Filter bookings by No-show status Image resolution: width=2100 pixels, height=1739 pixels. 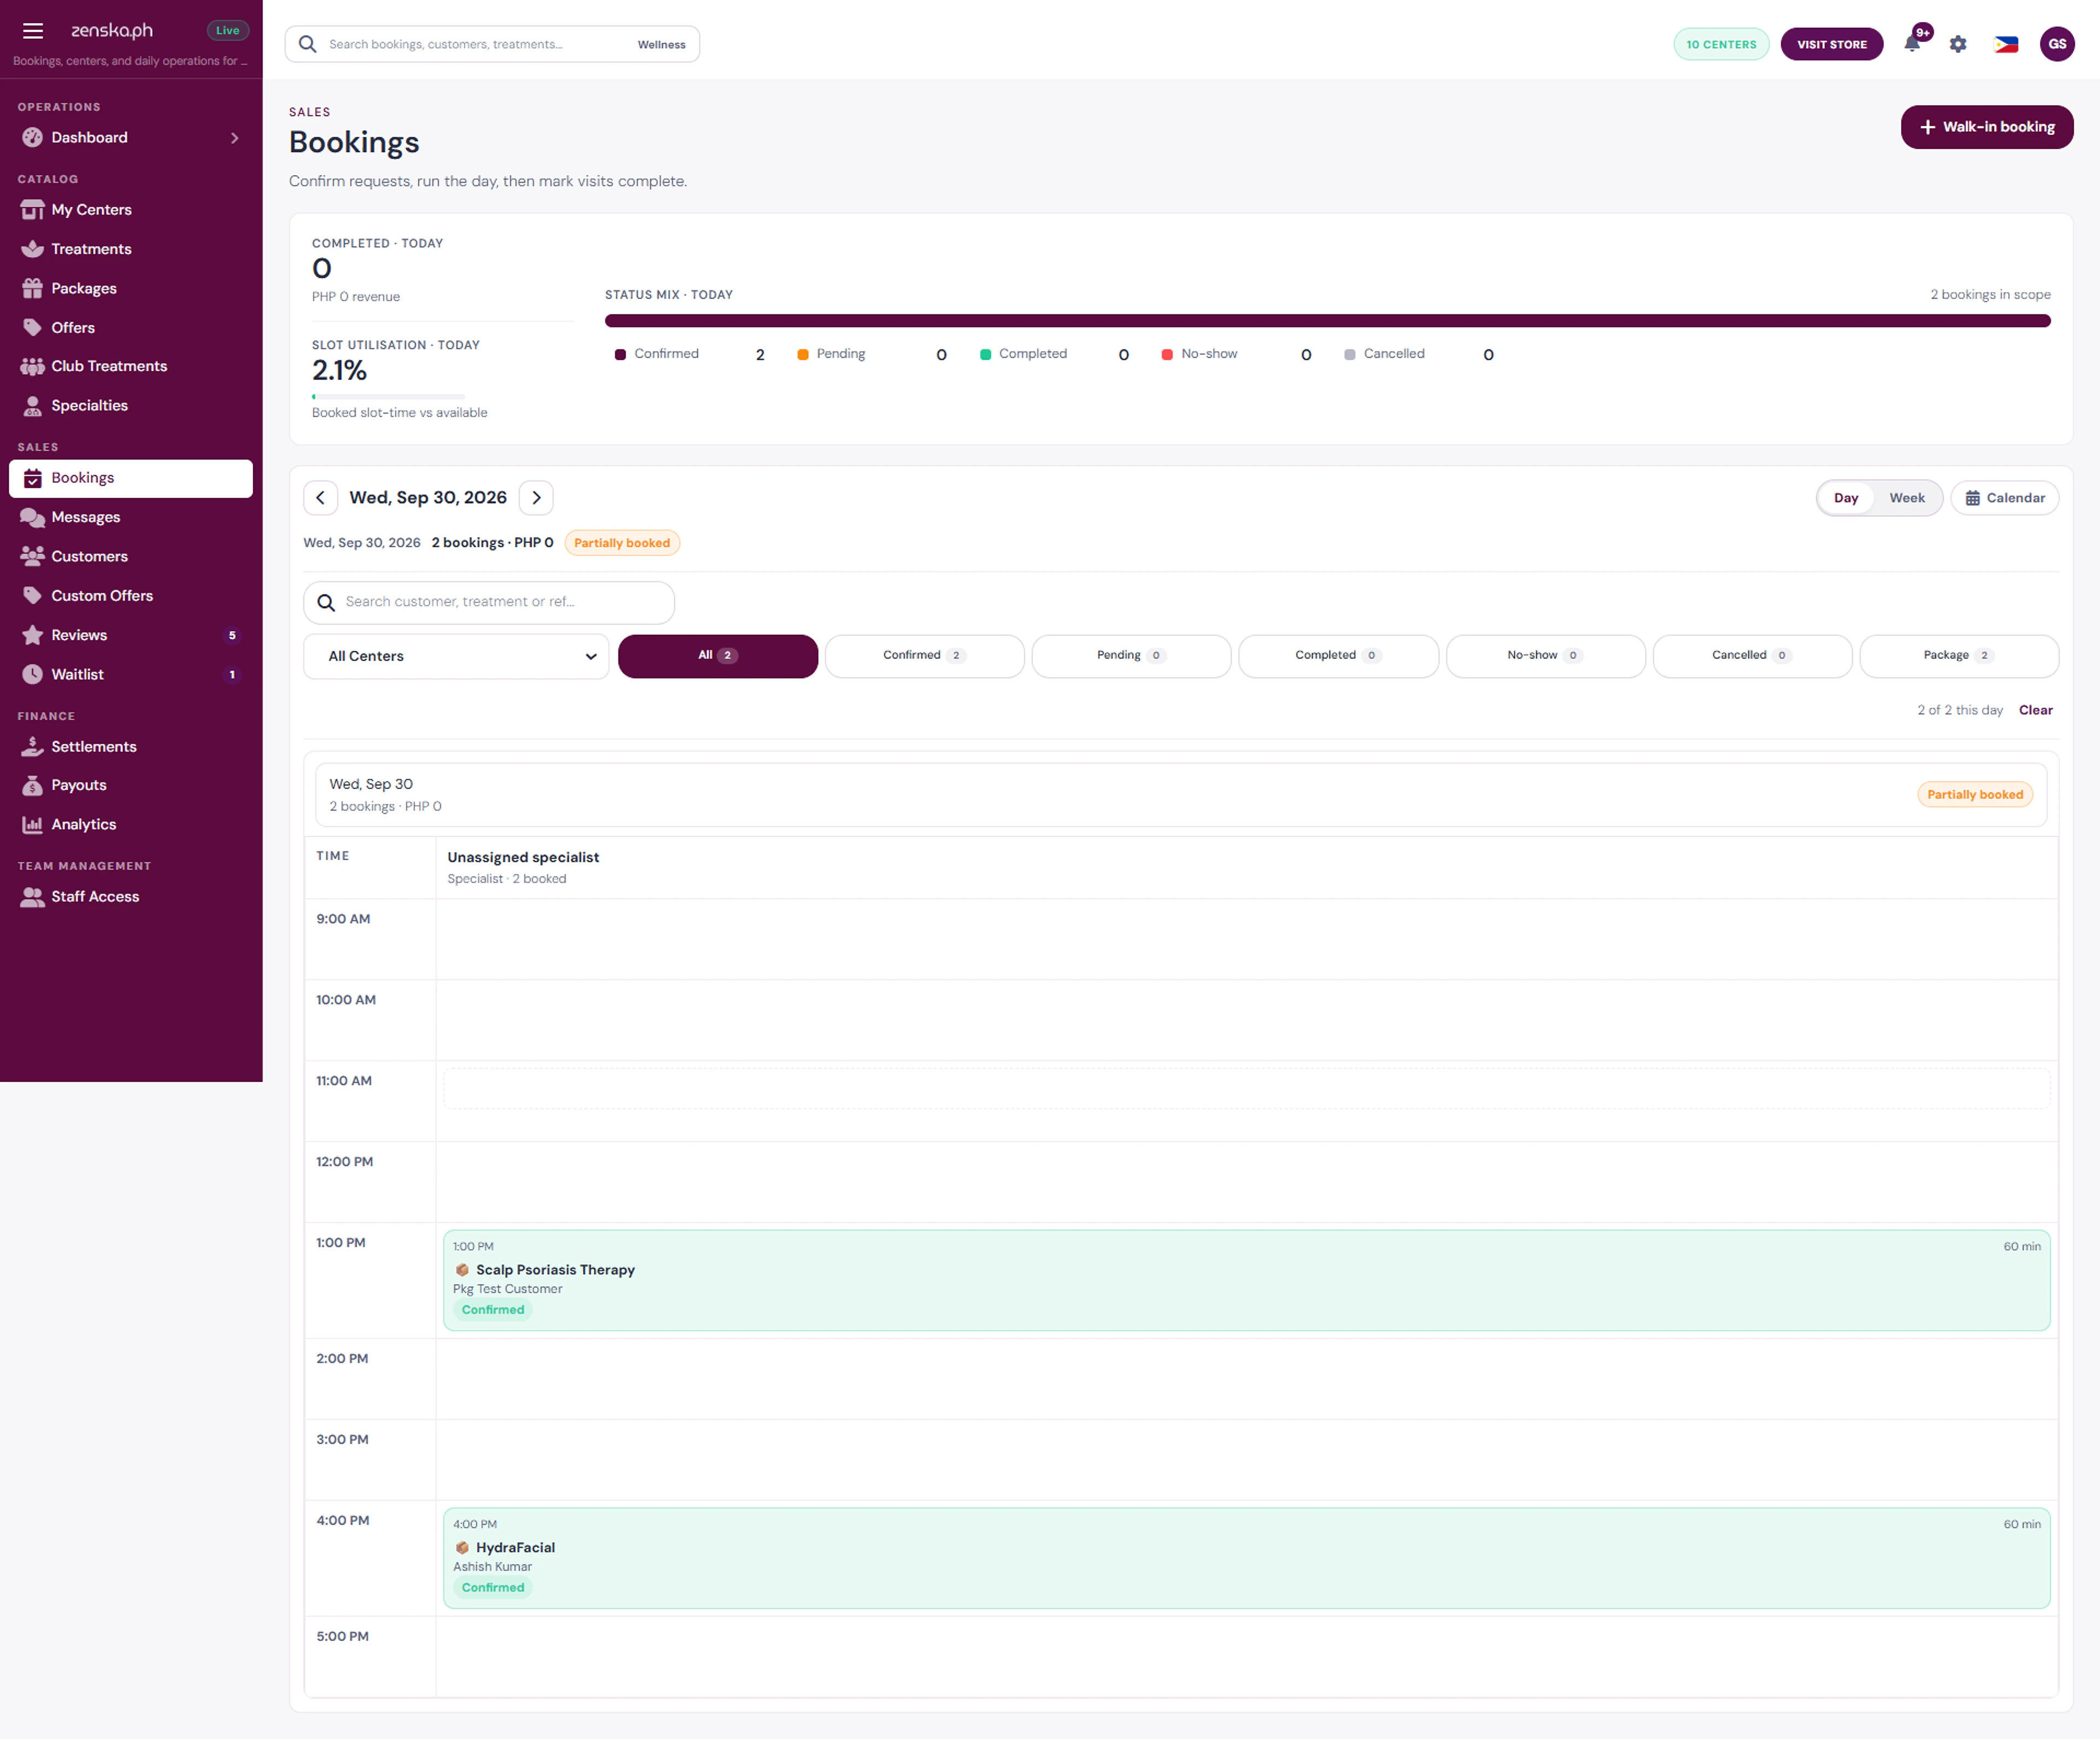tap(1545, 656)
